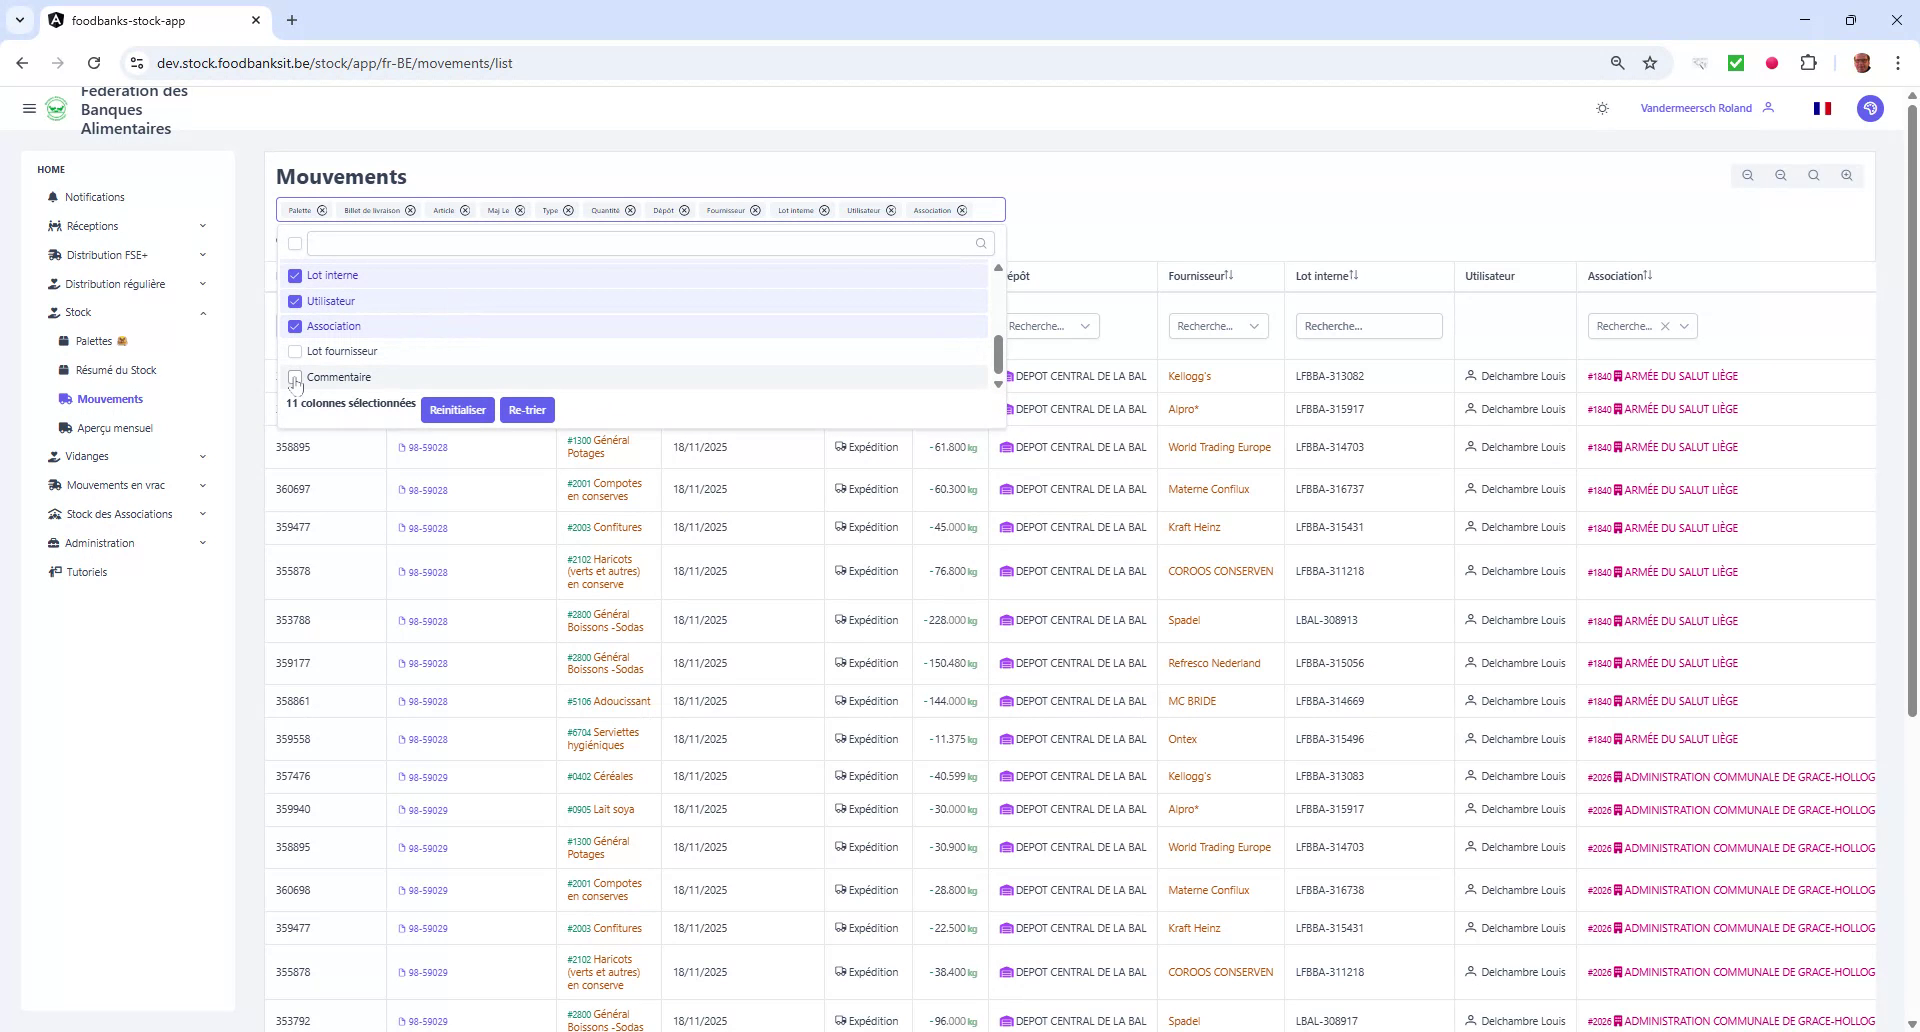Enable the Lot fournisseur column

coord(295,351)
